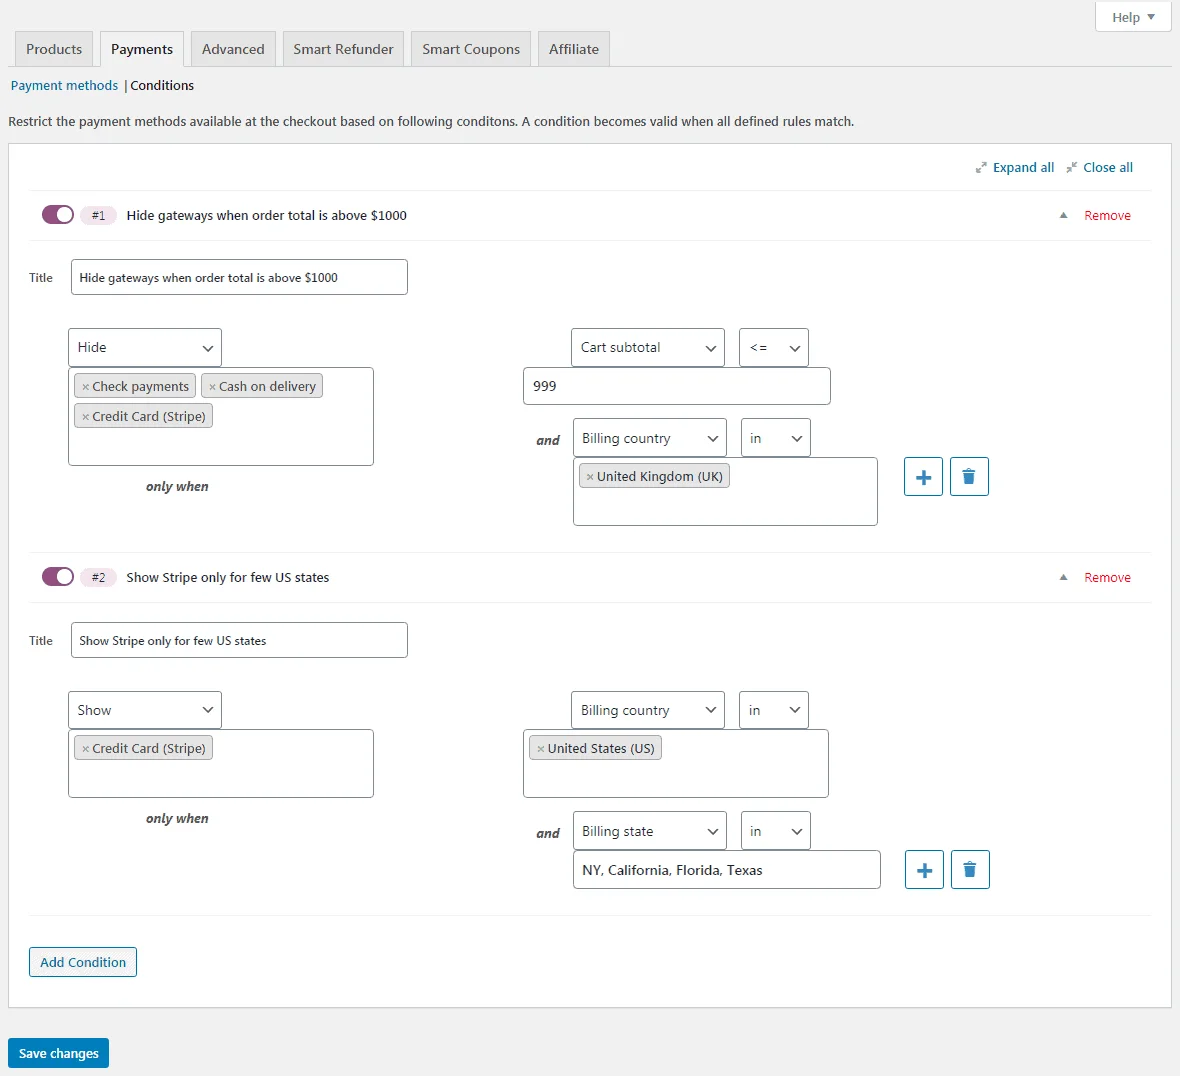Open the 'in' operator dropdown beside United Kingdom rule

point(776,438)
